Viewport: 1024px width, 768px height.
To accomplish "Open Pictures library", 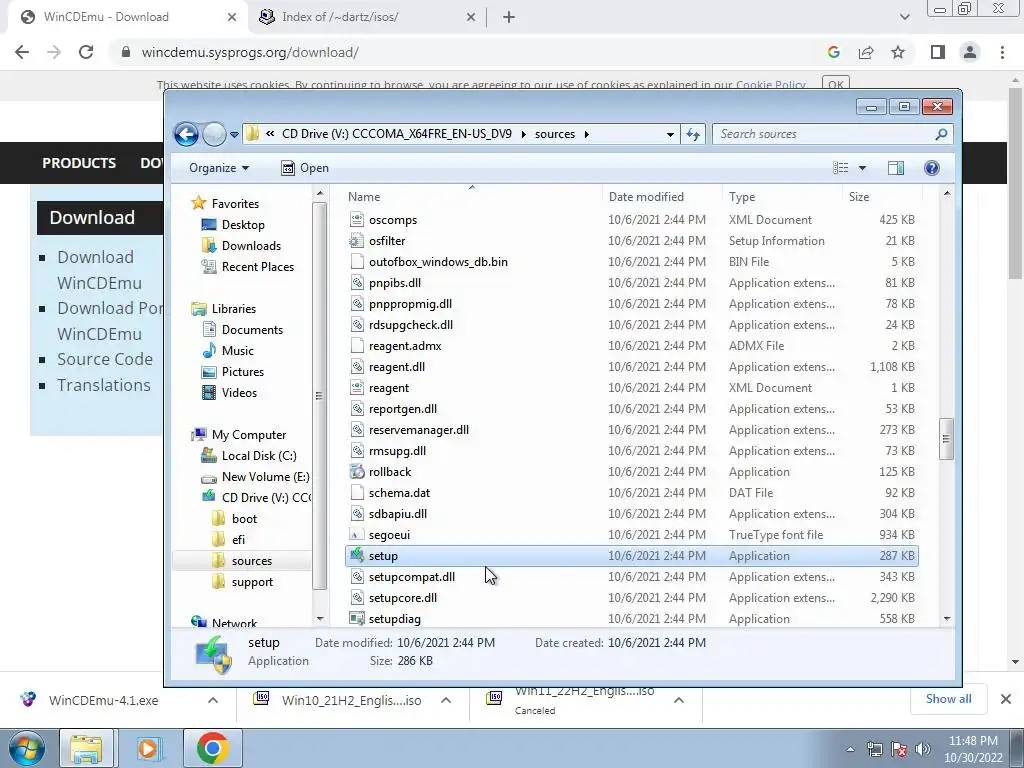I will coord(243,372).
